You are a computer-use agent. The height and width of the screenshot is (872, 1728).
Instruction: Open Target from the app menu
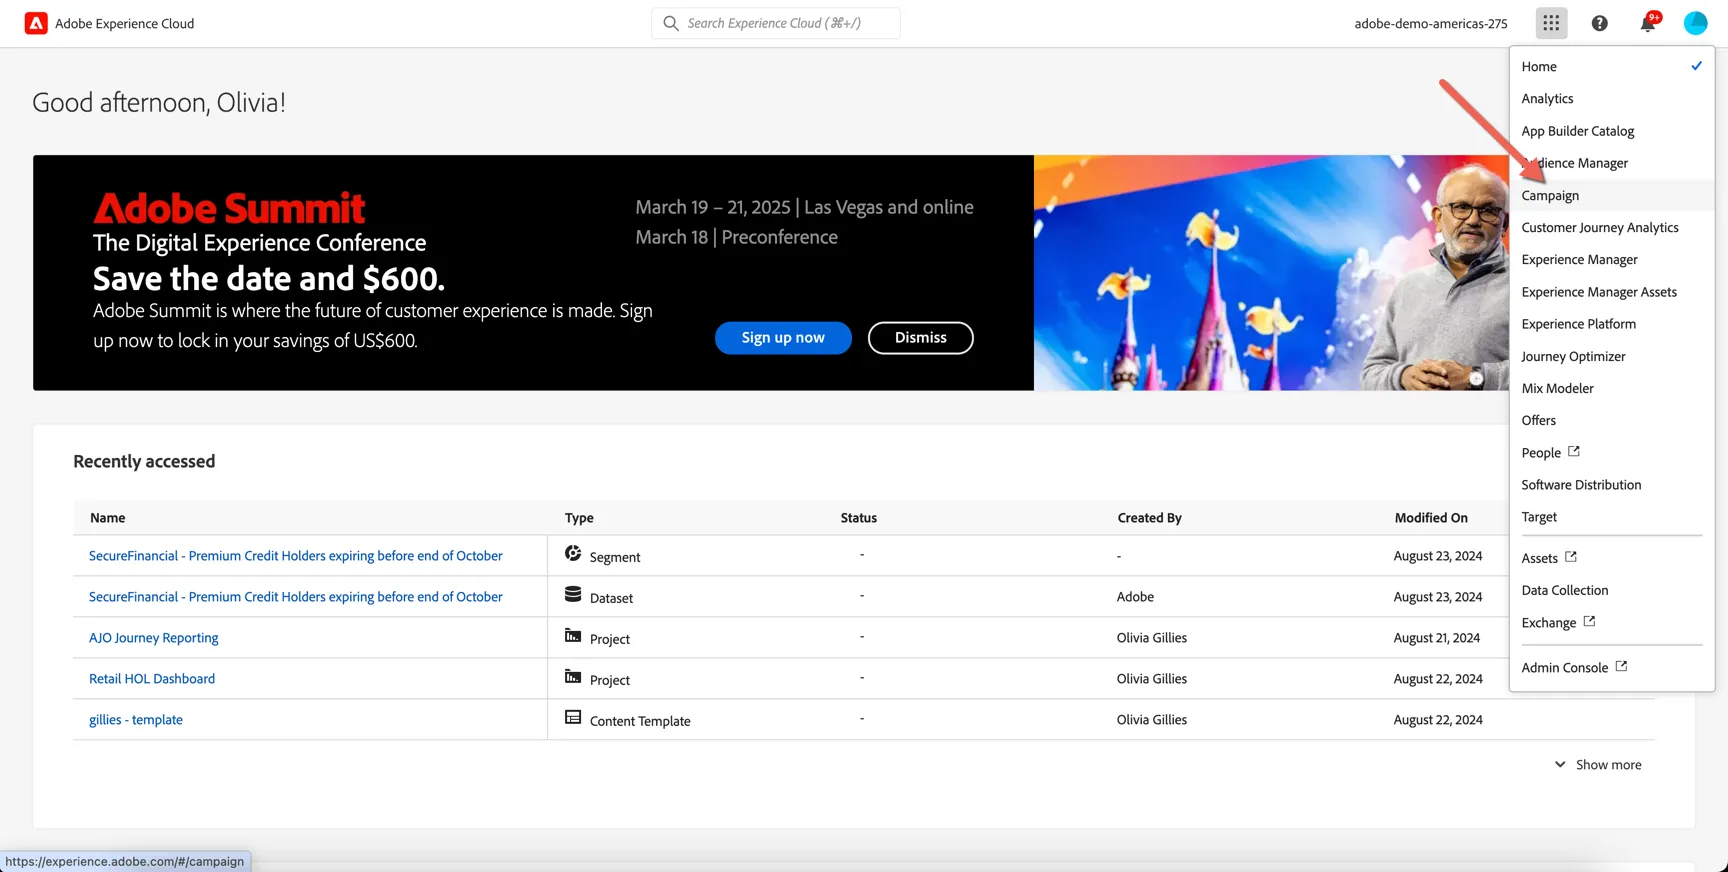click(x=1612, y=517)
